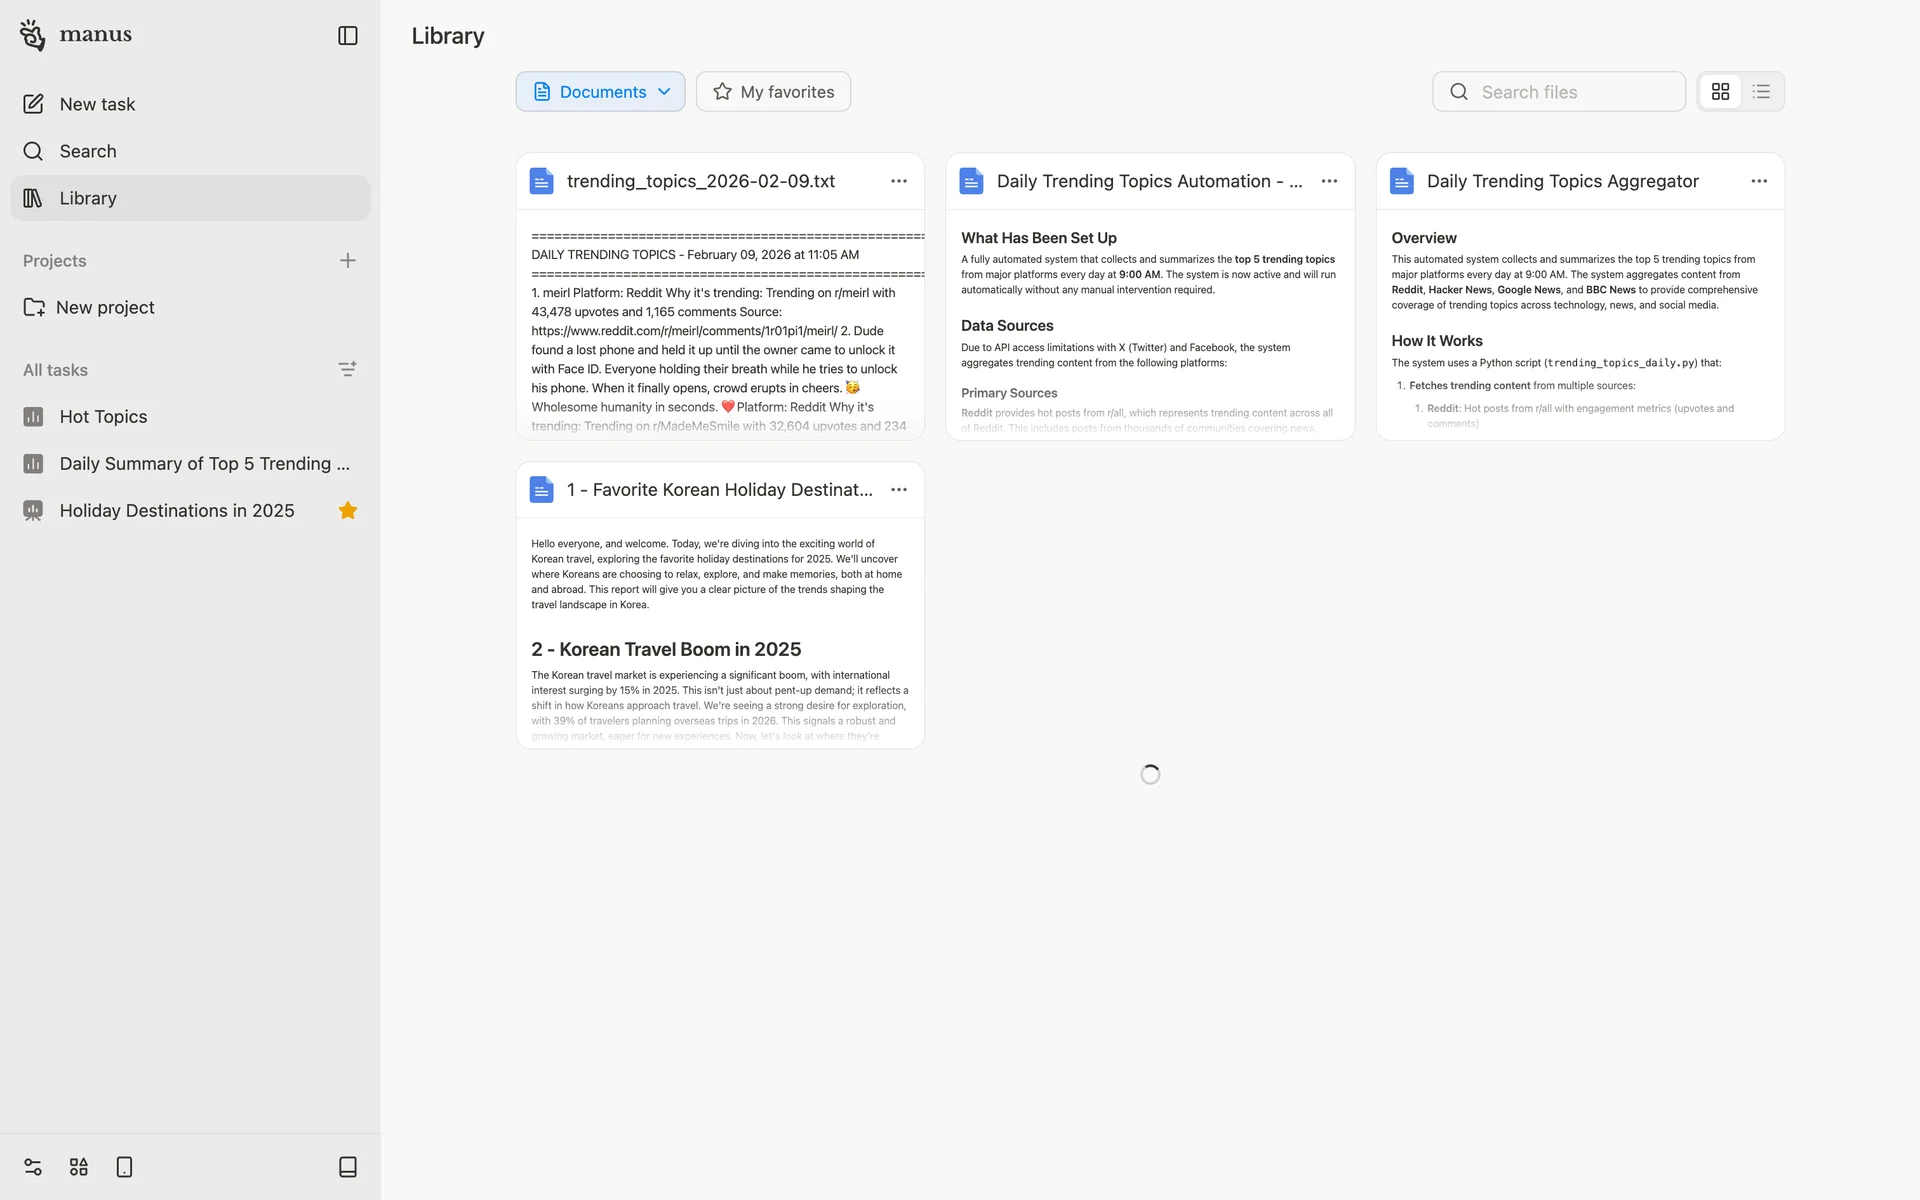
Task: Switch to grid view
Action: tap(1720, 92)
